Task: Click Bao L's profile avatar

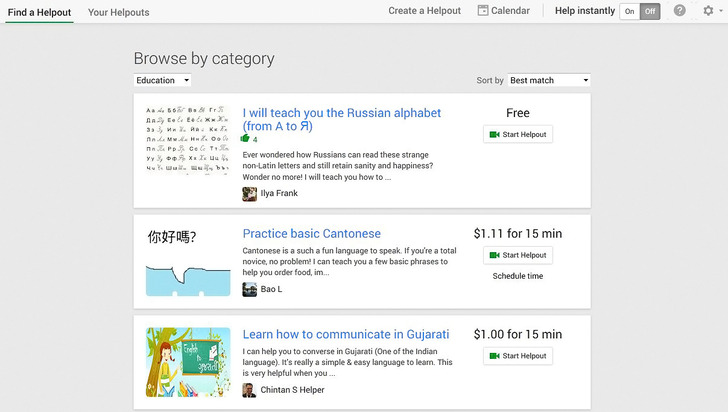Action: pos(250,290)
